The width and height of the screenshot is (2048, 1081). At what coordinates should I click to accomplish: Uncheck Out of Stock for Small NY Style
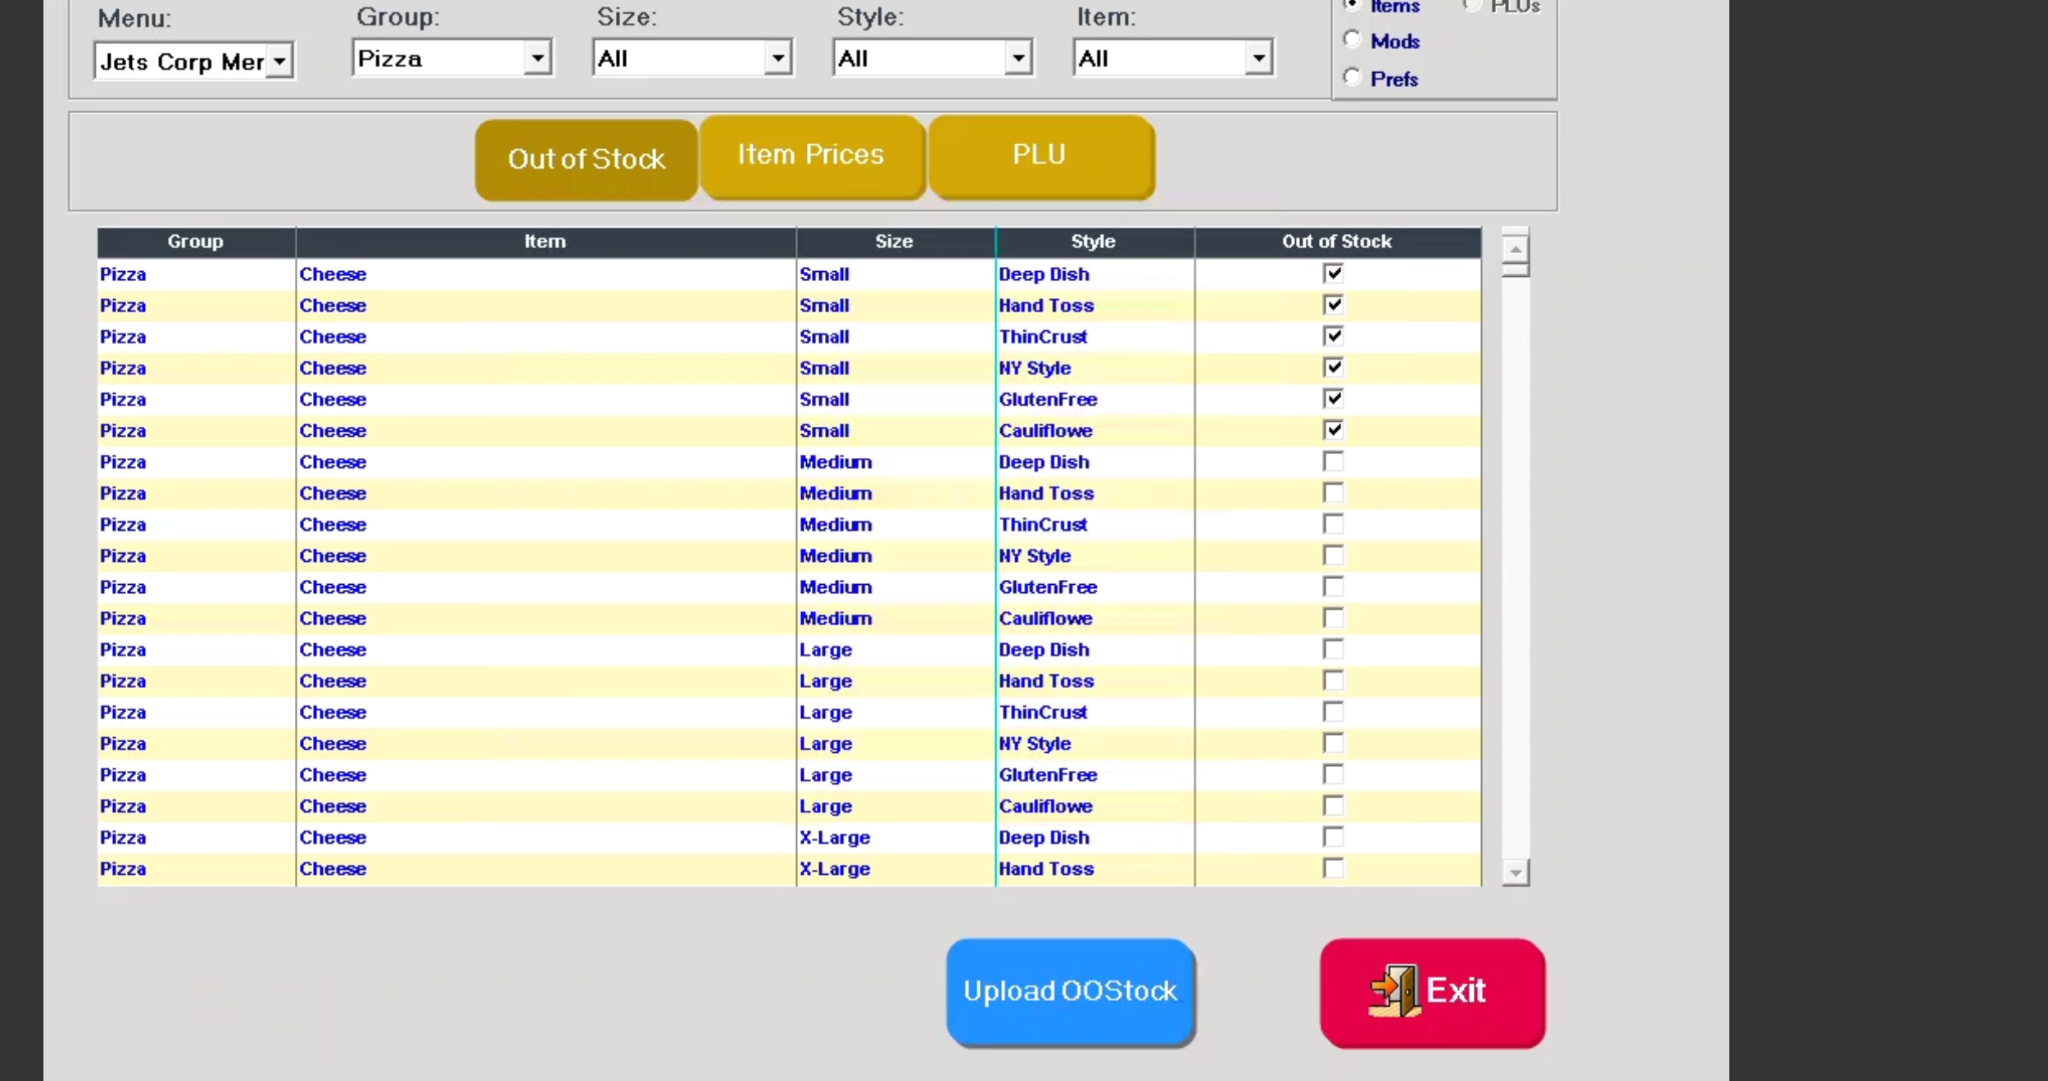pyautogui.click(x=1333, y=367)
